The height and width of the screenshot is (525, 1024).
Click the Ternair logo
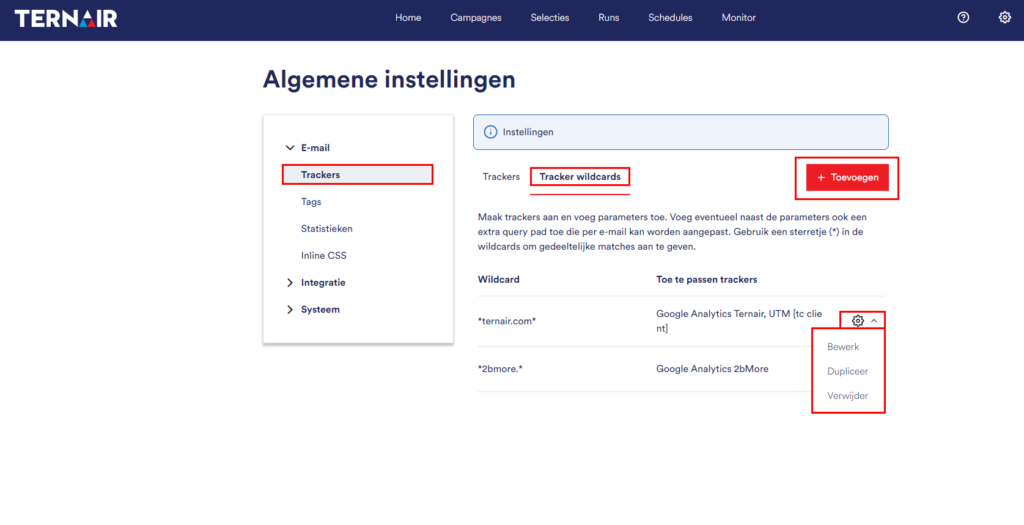[x=66, y=18]
